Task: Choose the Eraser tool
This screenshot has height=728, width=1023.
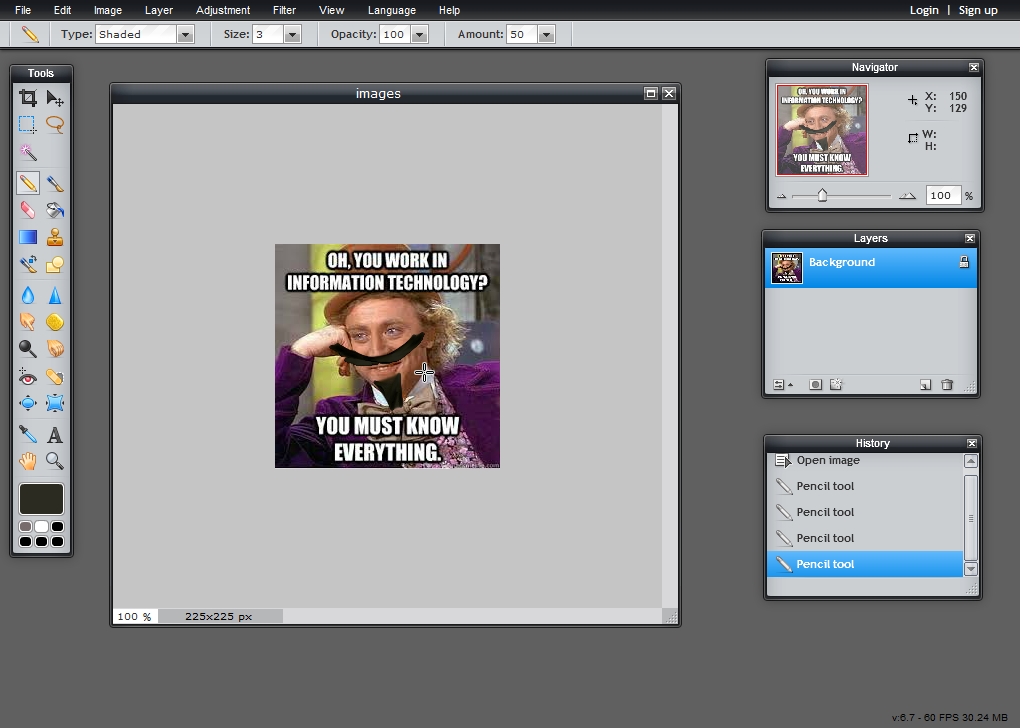Action: [x=28, y=210]
